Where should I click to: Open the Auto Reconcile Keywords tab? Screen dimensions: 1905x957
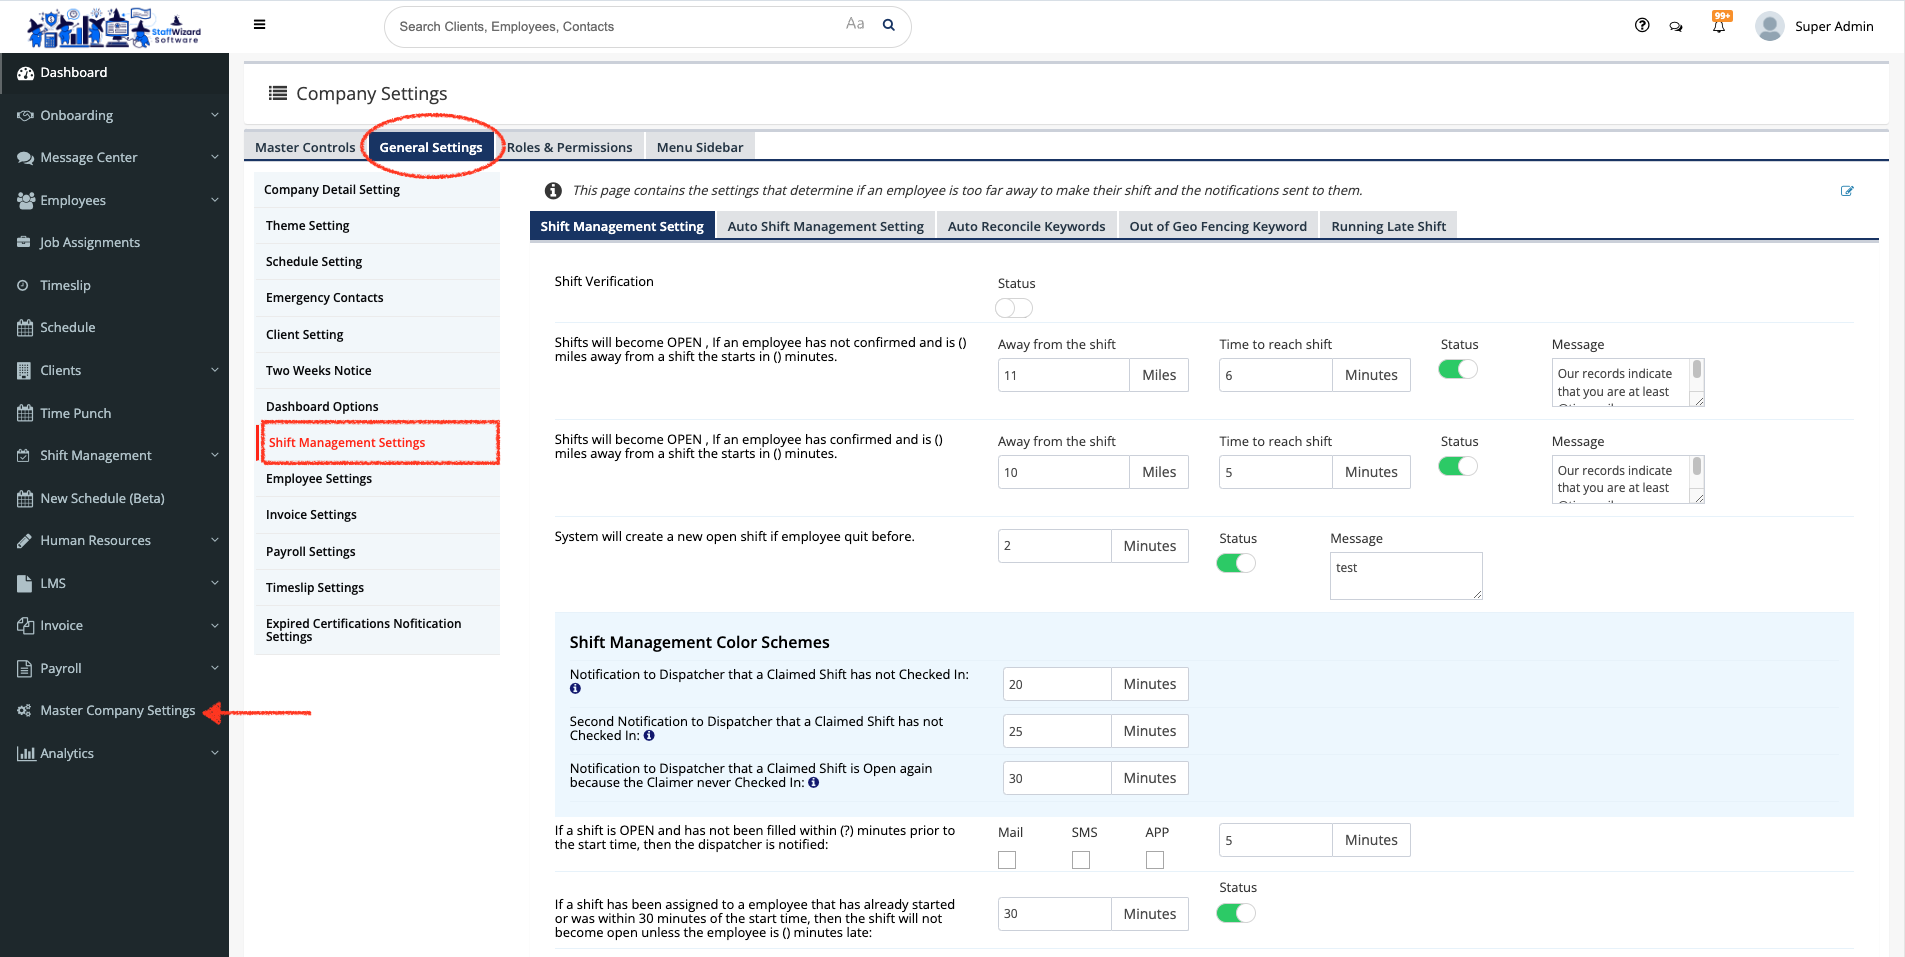(x=1026, y=226)
